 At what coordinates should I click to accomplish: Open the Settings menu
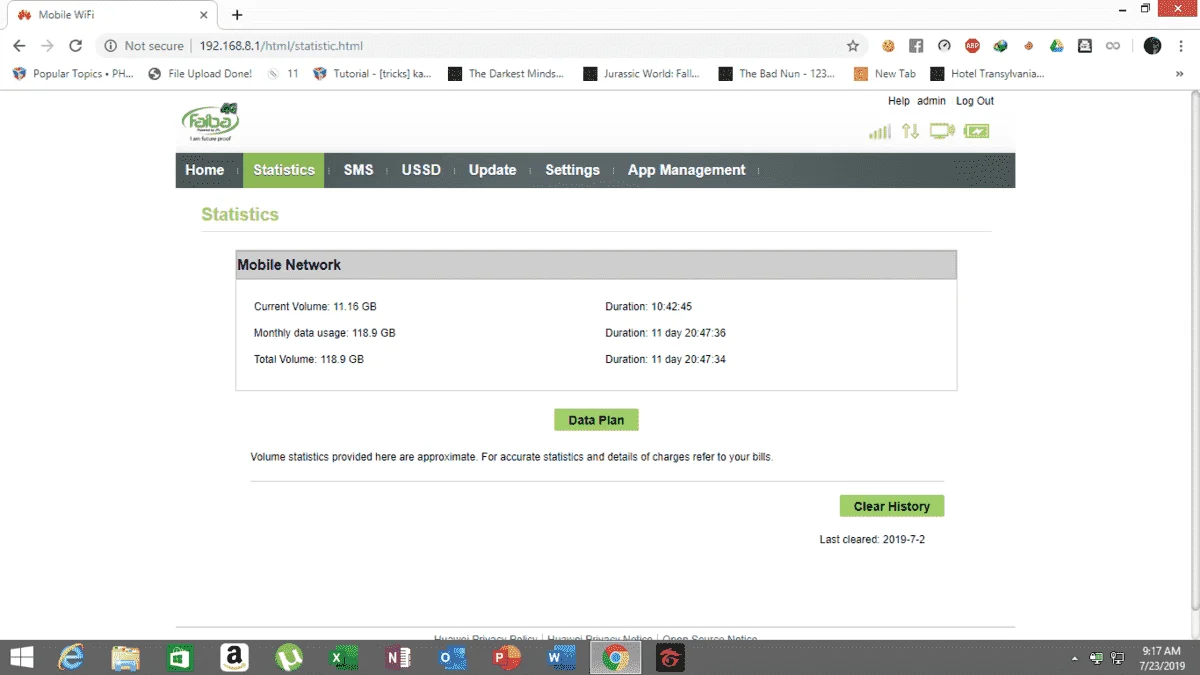tap(572, 170)
